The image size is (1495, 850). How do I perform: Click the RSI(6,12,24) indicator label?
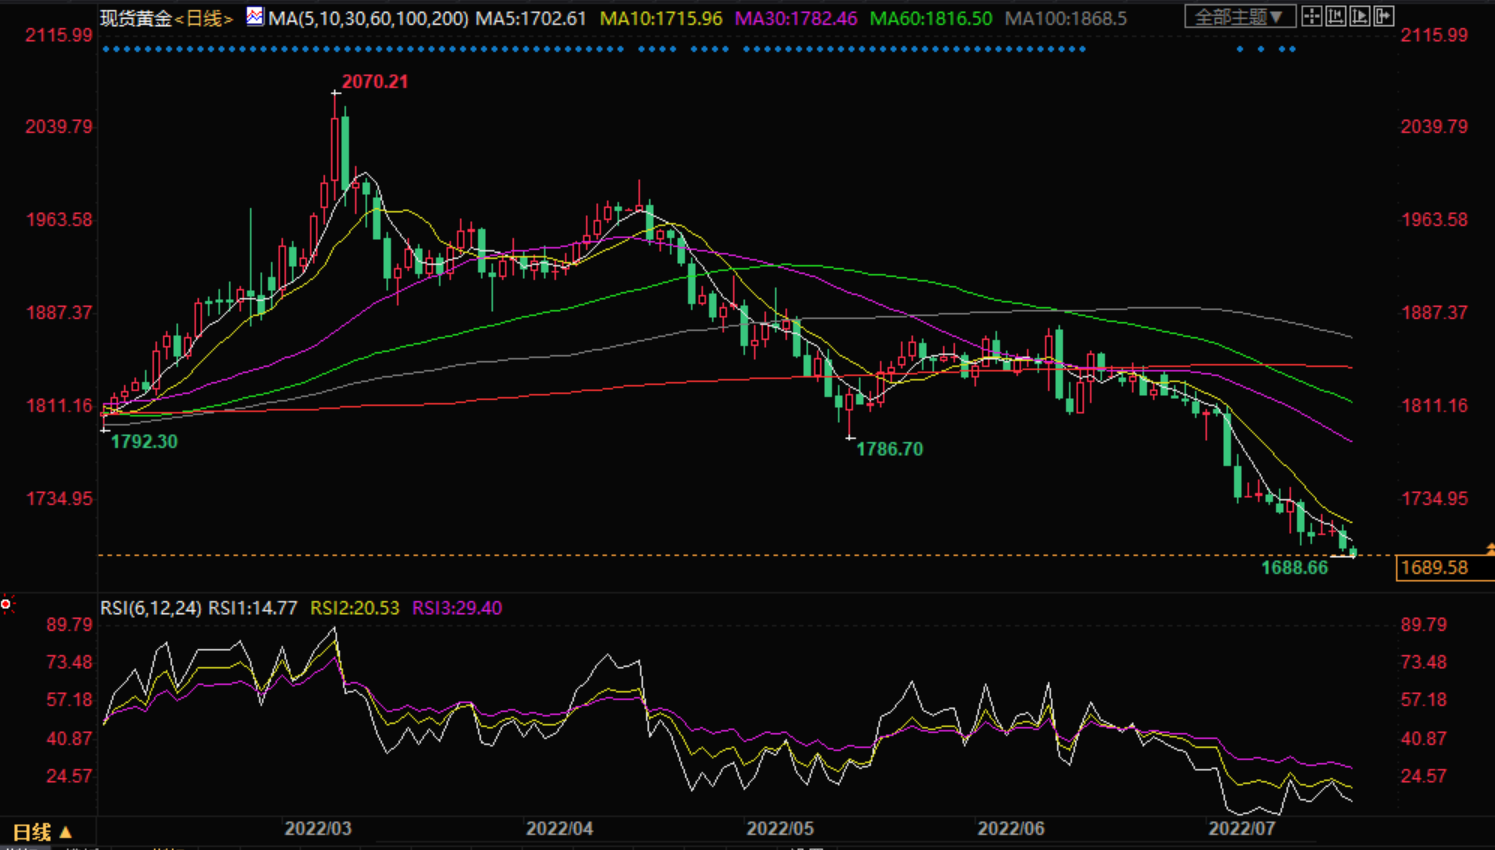[x=150, y=608]
